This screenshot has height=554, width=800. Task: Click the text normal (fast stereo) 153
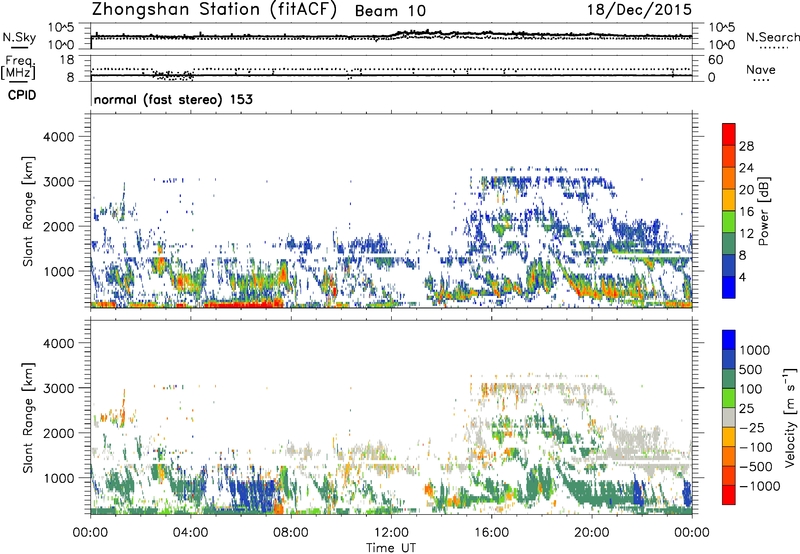[x=173, y=99]
